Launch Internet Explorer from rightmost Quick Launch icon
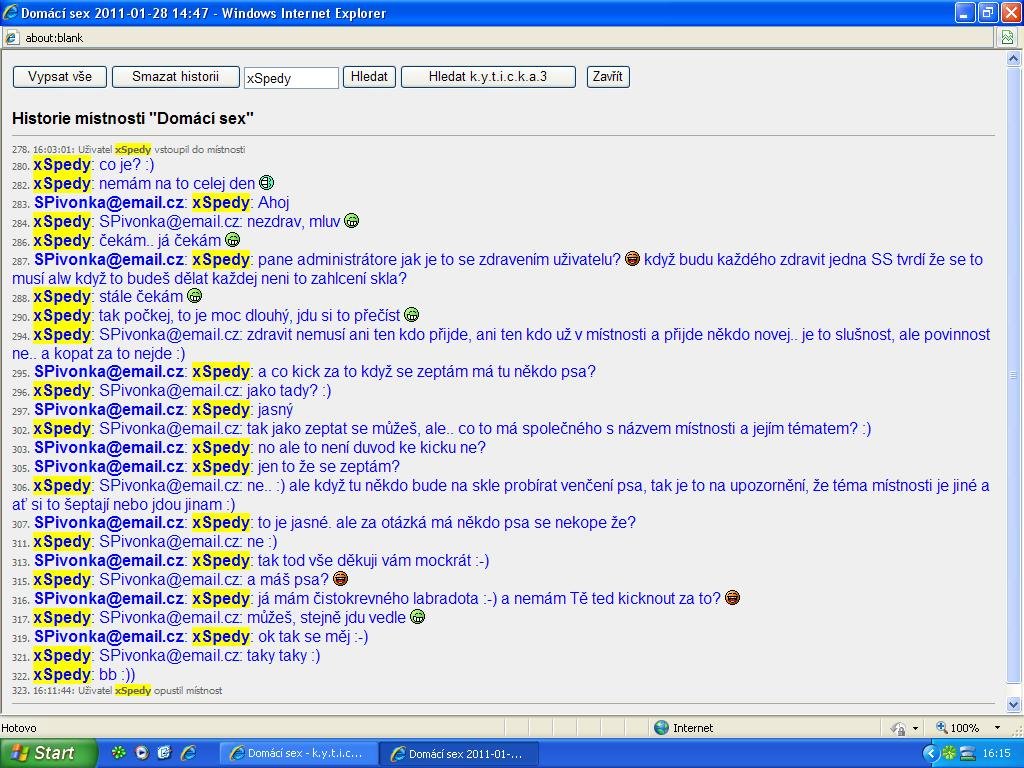 pos(187,753)
